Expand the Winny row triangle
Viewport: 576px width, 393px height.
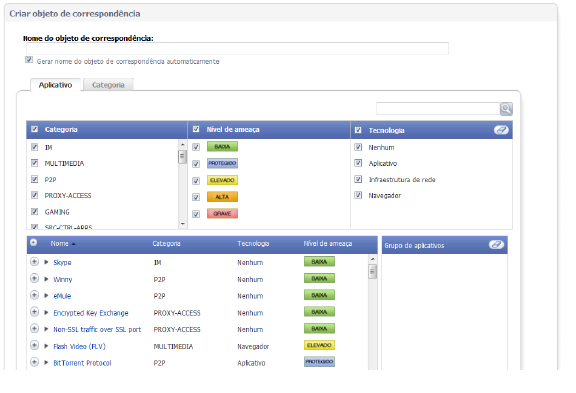[46, 279]
